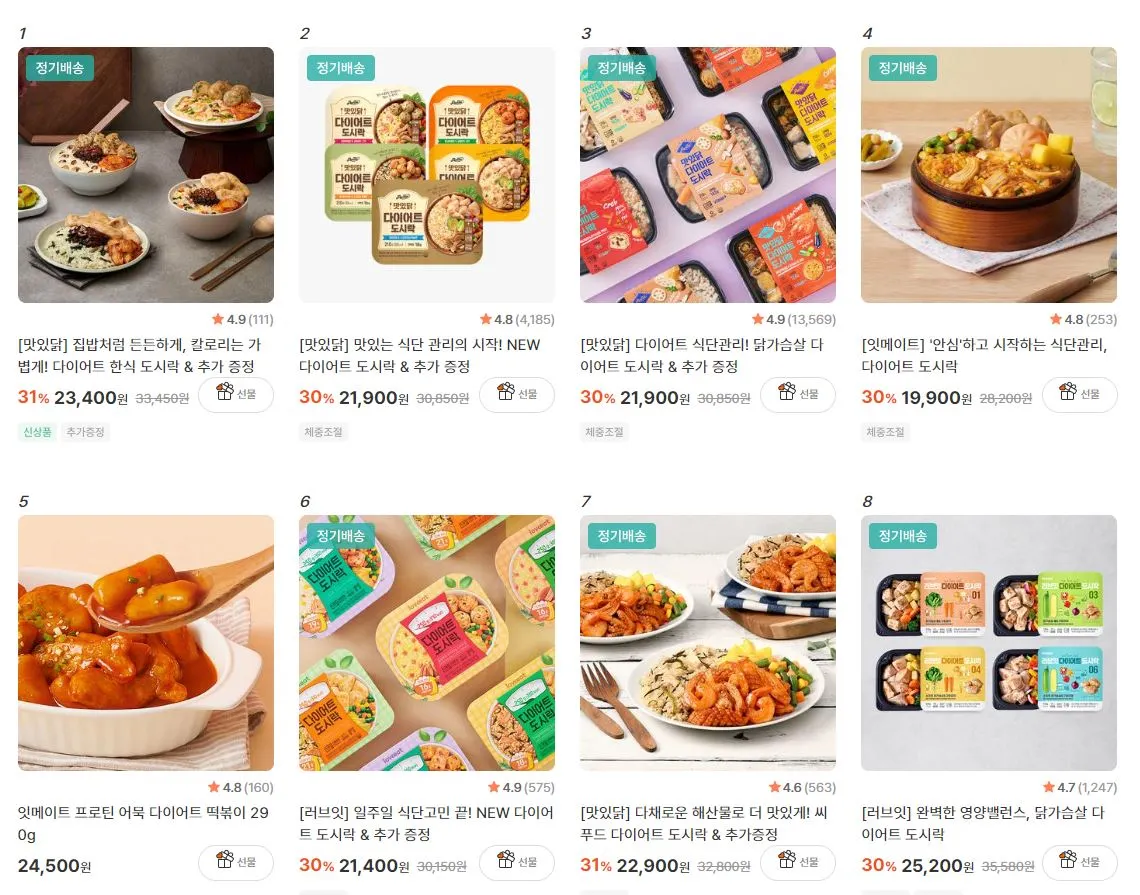The height and width of the screenshot is (895, 1140).
Task: Click gift button on 닭가슴살 다이어트 도시락 item 3
Action: 798,395
